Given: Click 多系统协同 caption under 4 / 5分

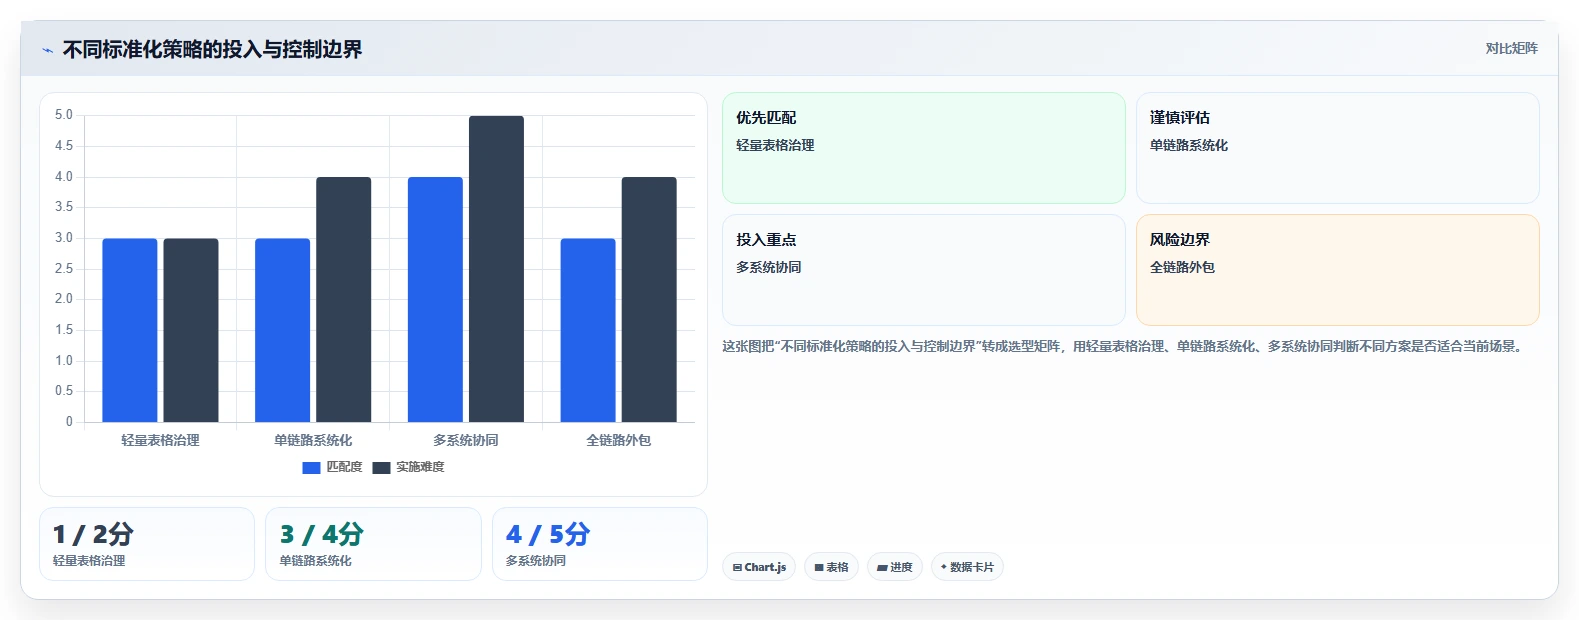Looking at the screenshot, I should coord(536,561).
